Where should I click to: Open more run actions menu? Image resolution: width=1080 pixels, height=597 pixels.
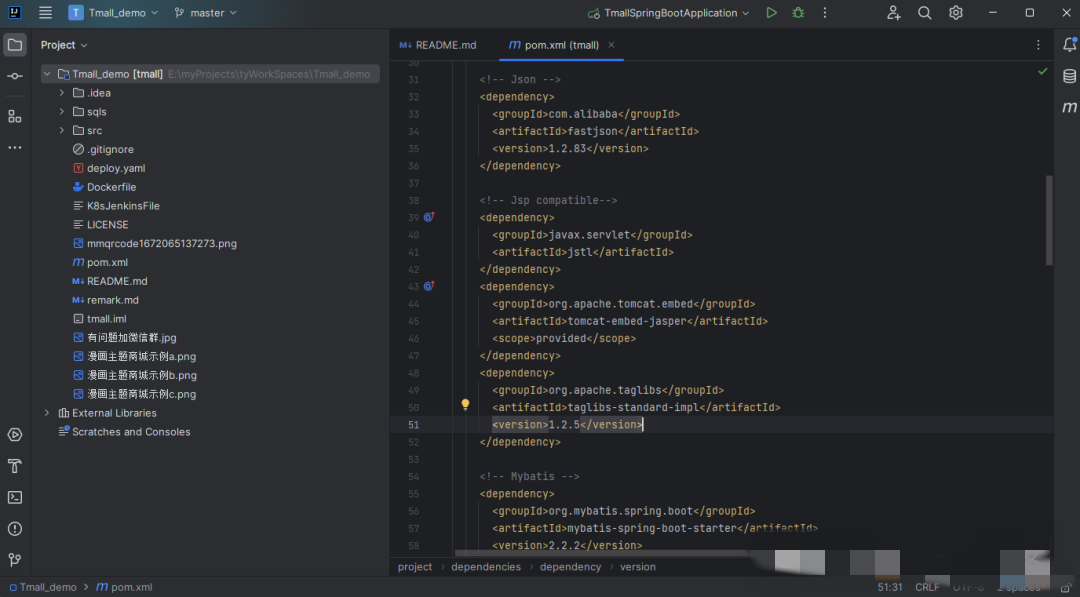tap(824, 12)
